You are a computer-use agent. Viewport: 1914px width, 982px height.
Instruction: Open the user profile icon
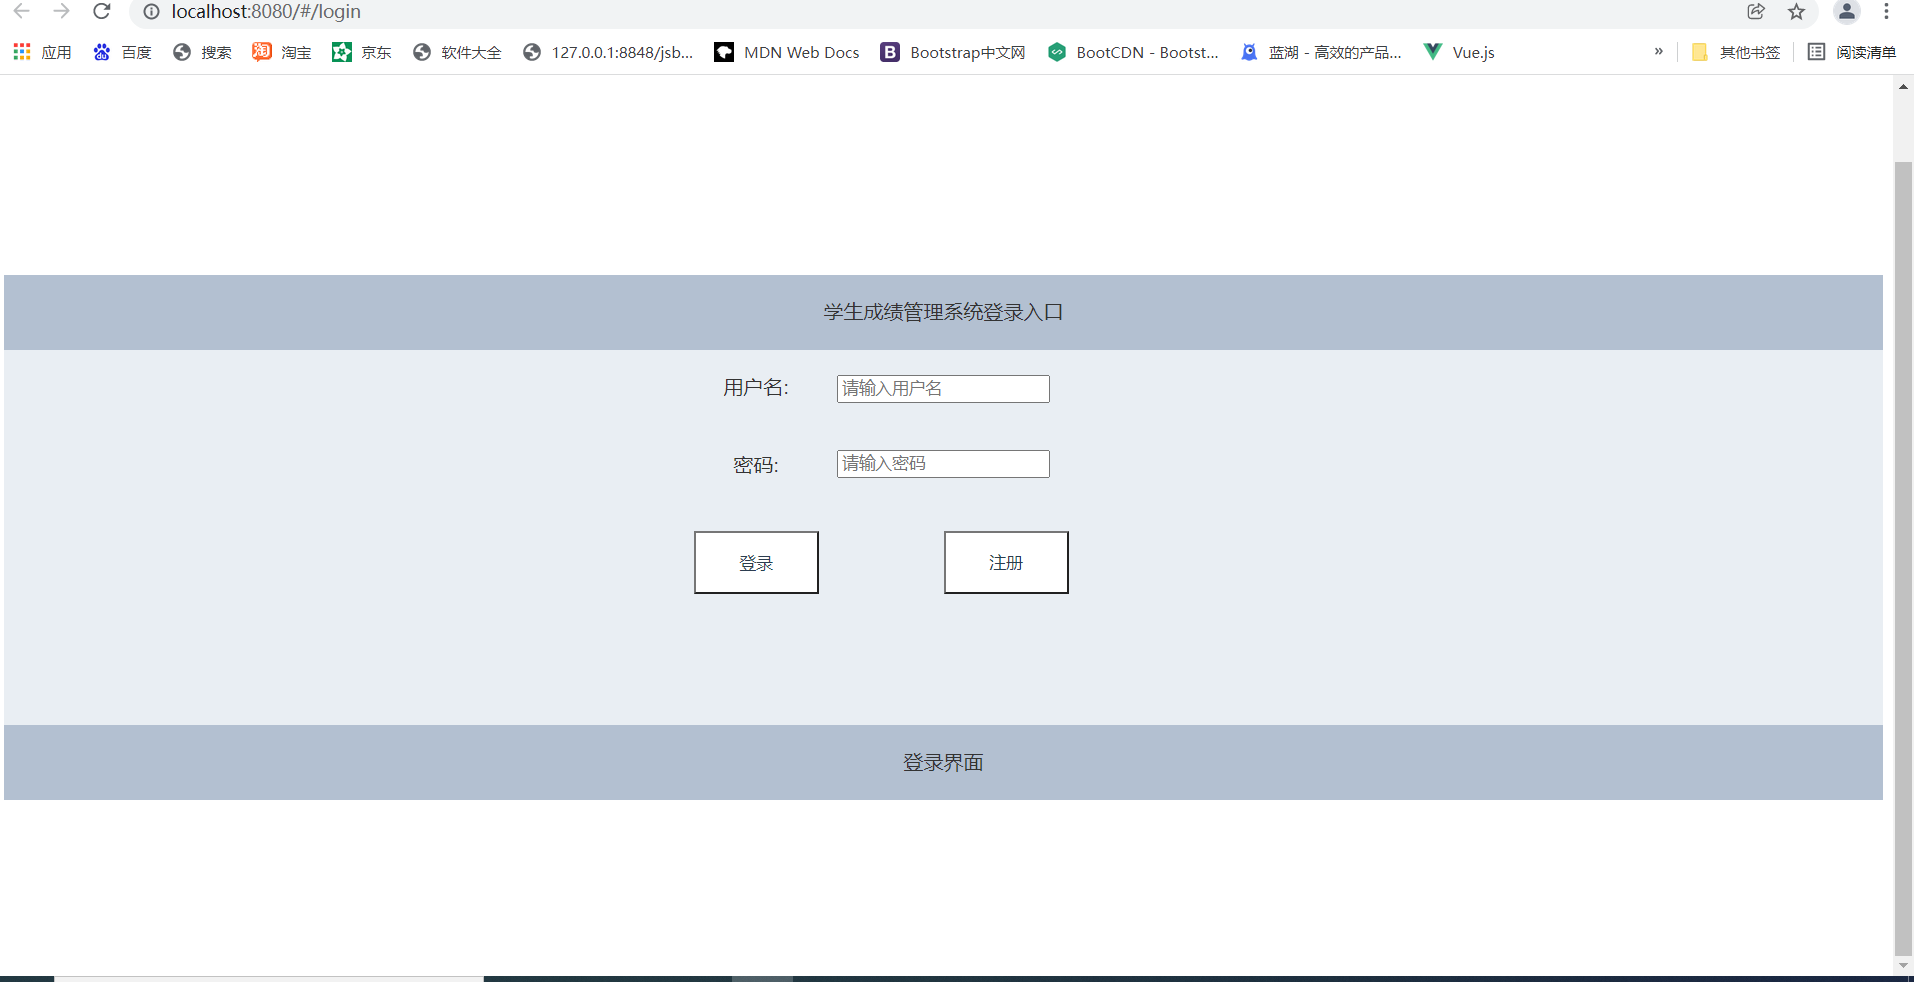[x=1847, y=12]
